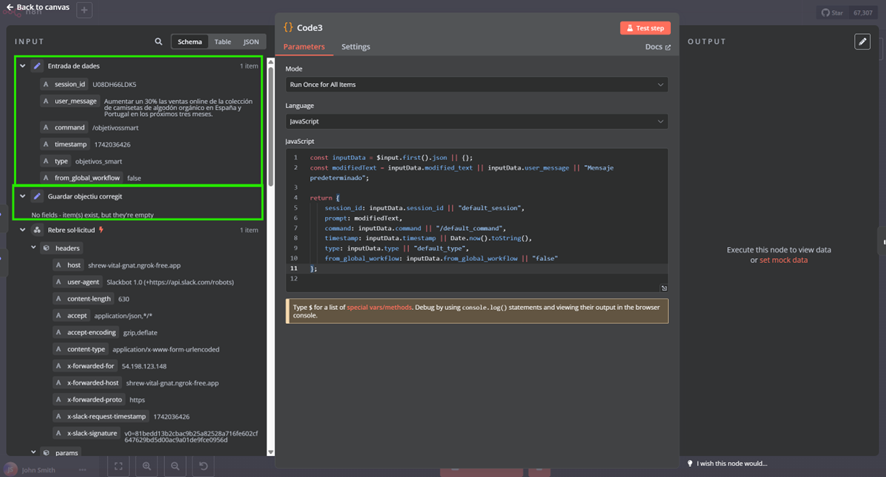Click the search icon in Input panel

point(158,42)
